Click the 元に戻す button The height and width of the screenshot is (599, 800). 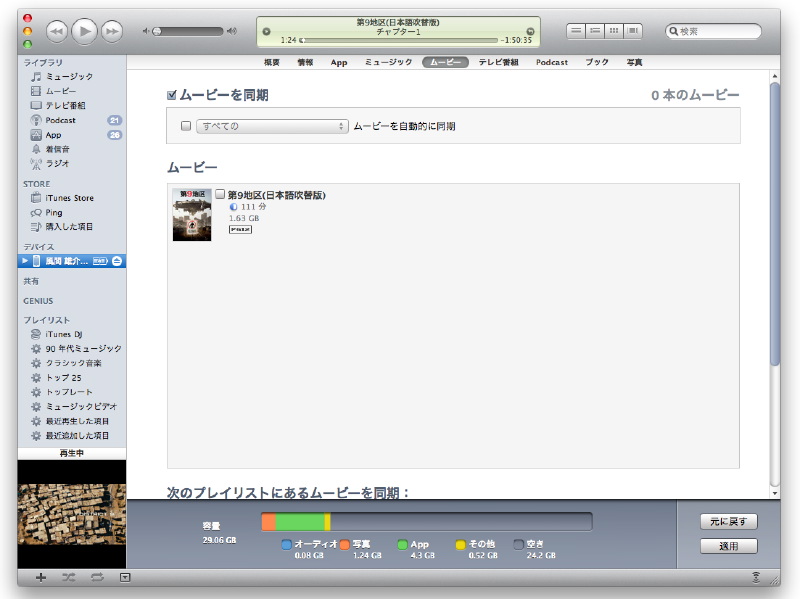coord(729,522)
